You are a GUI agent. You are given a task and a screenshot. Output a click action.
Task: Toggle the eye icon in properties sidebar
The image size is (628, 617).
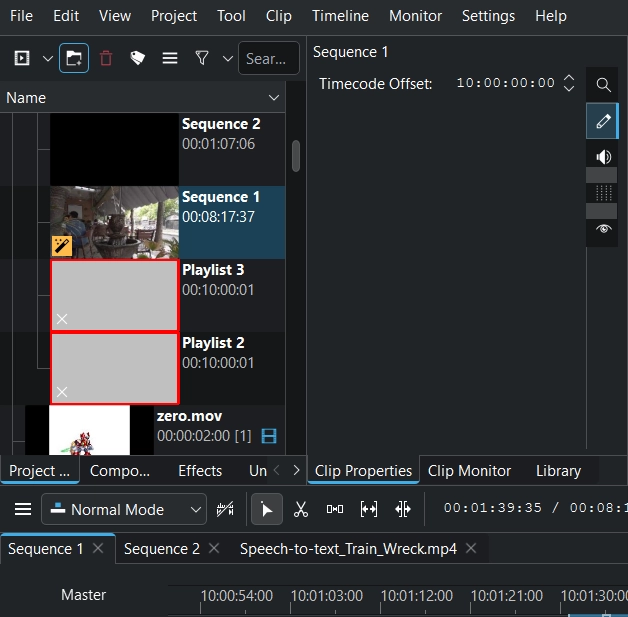click(x=603, y=229)
